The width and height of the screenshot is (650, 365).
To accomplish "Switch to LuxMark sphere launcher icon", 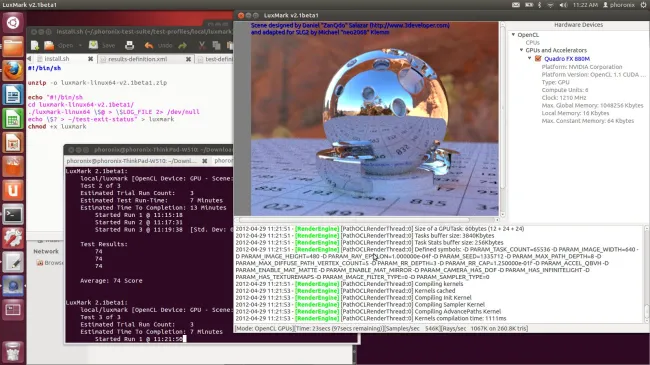I will [x=13, y=287].
